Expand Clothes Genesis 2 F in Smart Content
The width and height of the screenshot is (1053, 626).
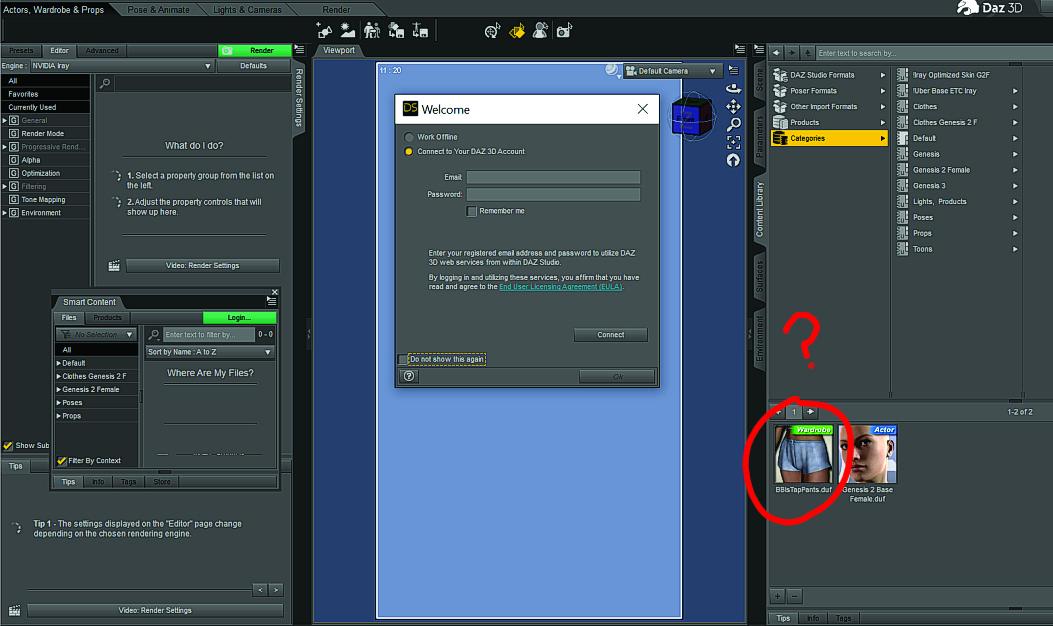point(58,376)
